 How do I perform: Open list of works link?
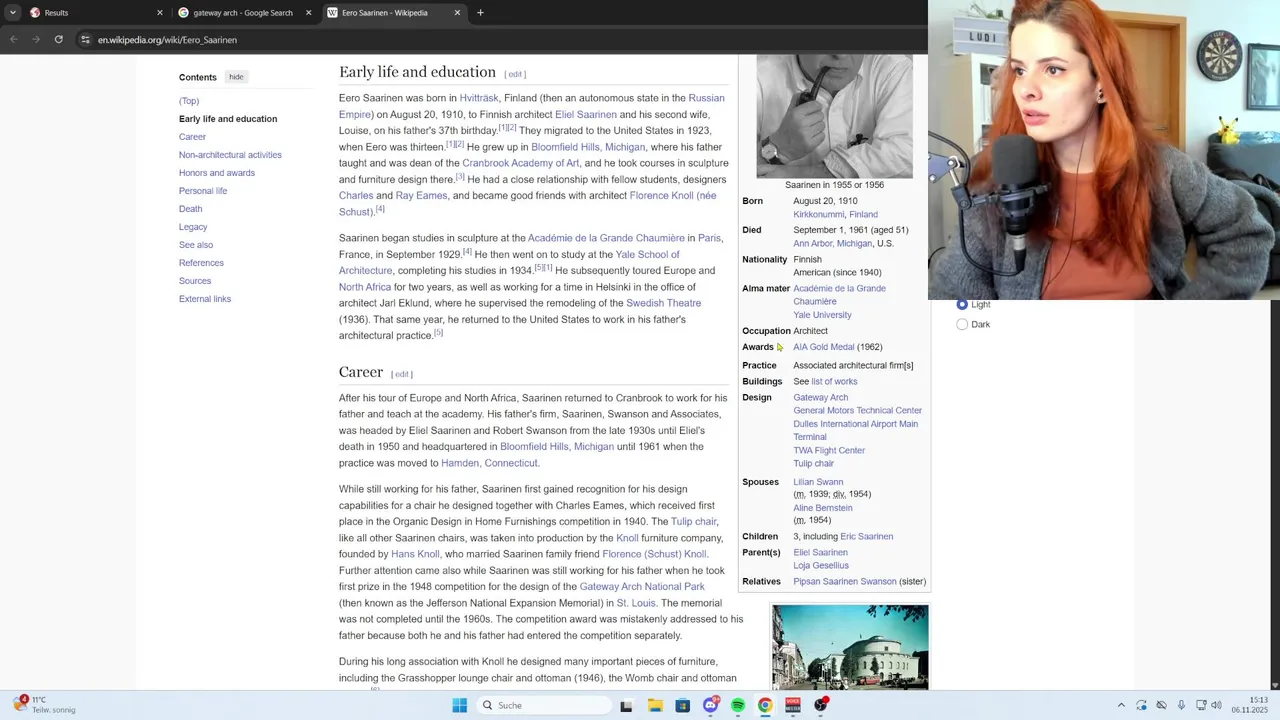(834, 381)
